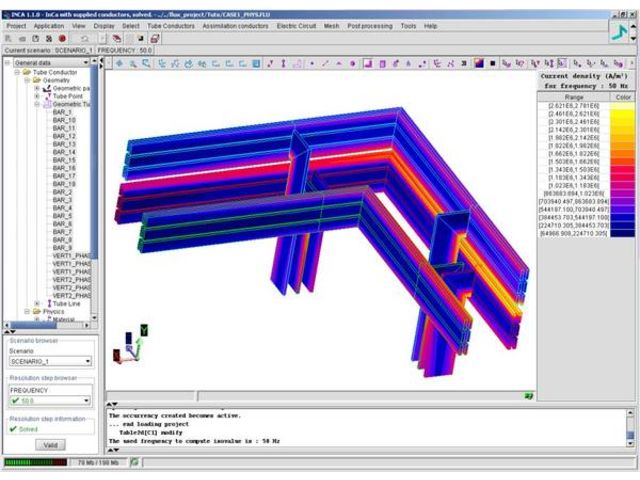The width and height of the screenshot is (640, 480).
Task: Open the FREQUENCY 50.0 step dropdown
Action: [x=87, y=398]
